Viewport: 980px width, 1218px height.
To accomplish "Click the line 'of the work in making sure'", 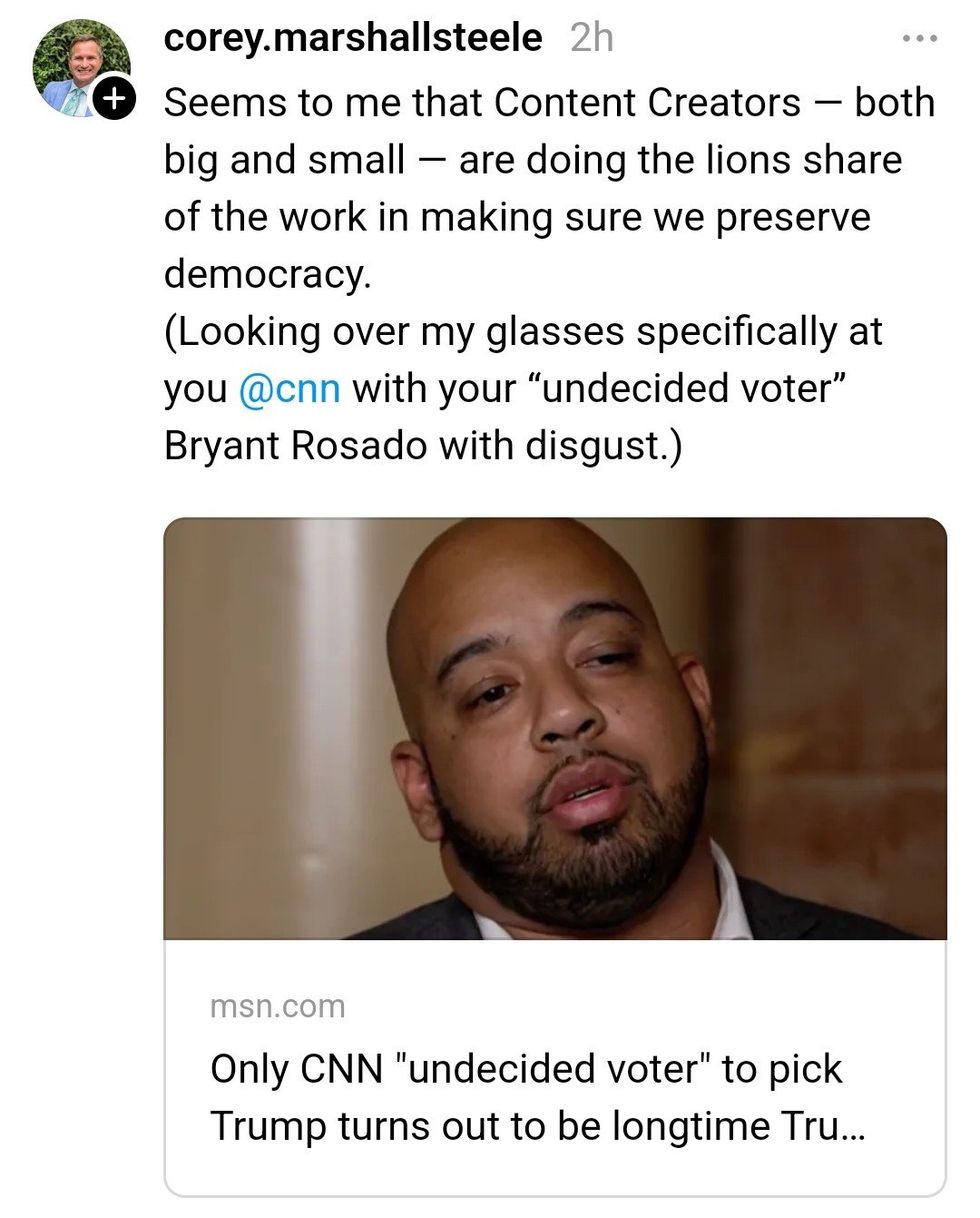I will coord(516,217).
